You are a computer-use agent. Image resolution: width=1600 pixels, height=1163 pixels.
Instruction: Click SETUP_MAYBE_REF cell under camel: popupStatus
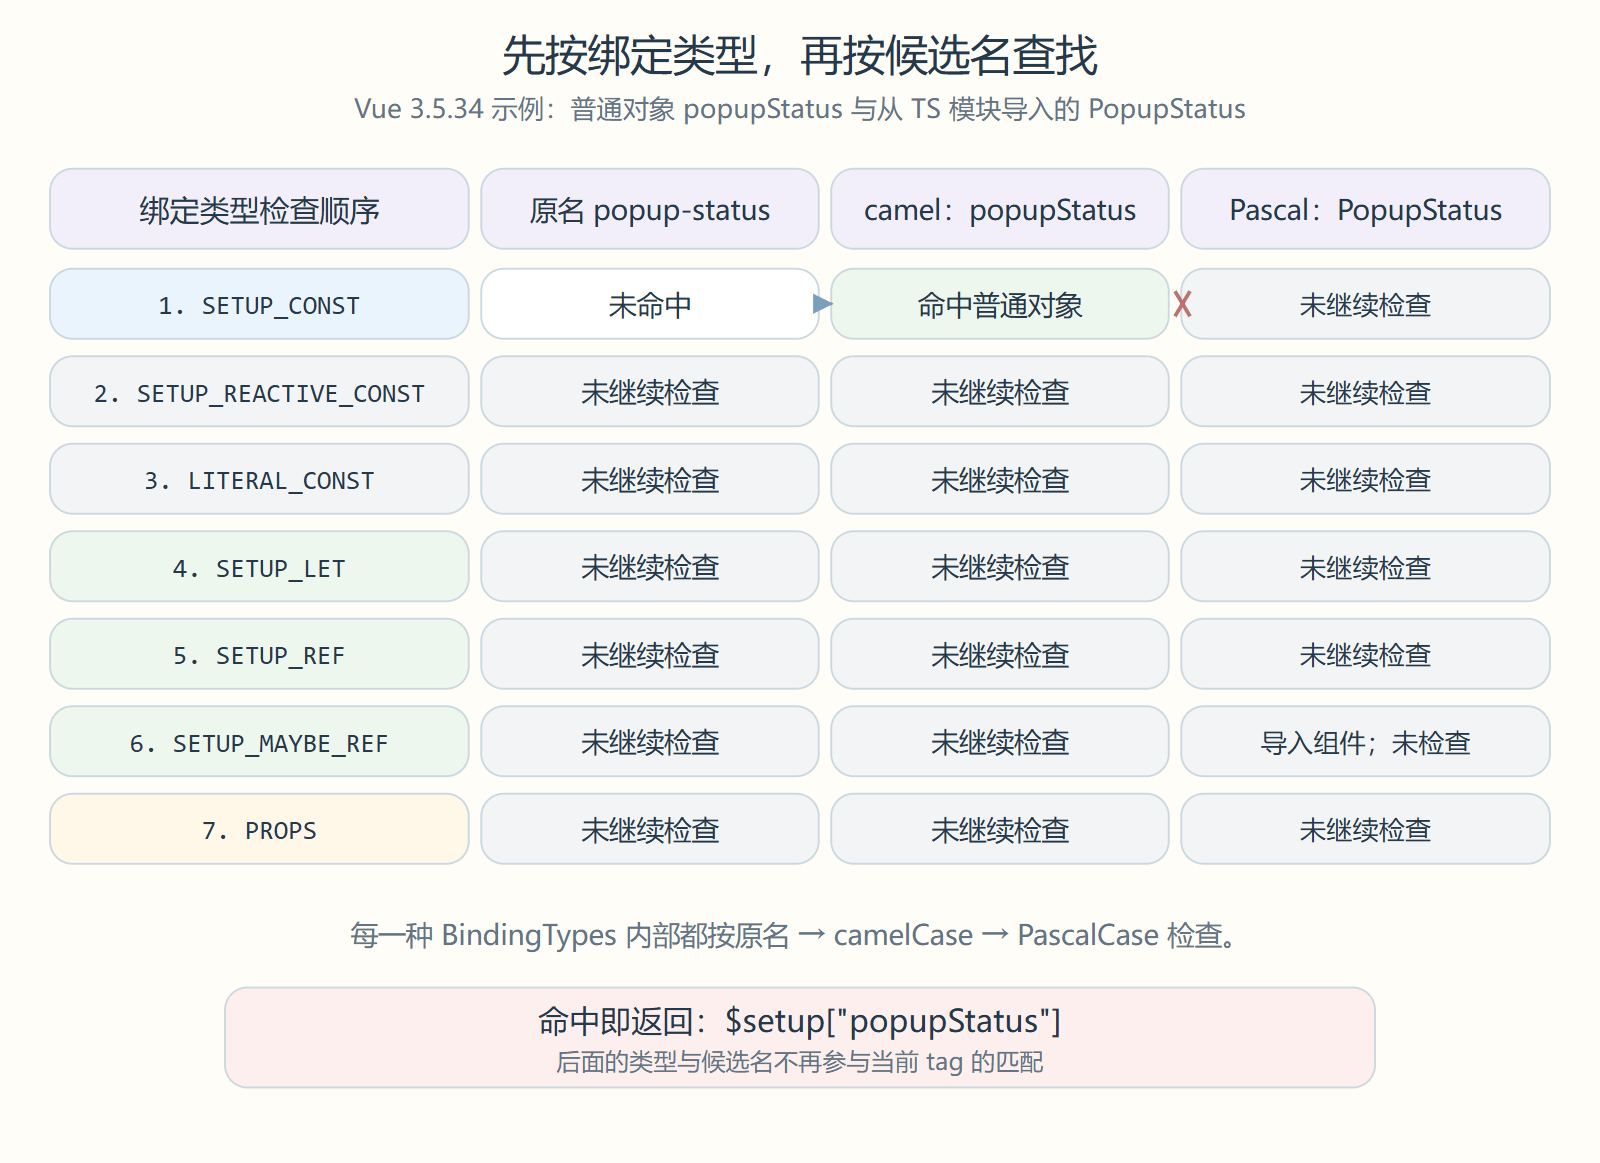coord(1000,742)
